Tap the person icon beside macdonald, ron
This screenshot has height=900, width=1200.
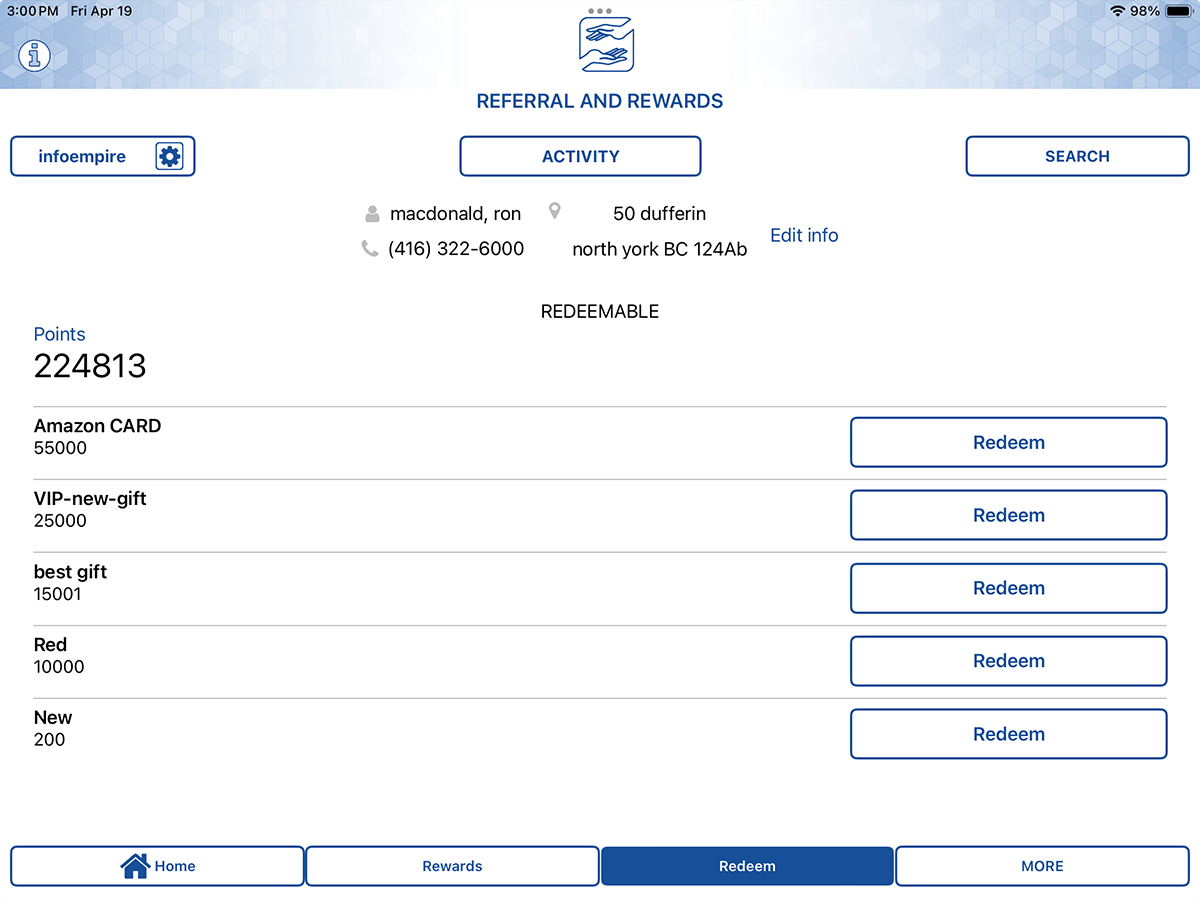coord(372,214)
